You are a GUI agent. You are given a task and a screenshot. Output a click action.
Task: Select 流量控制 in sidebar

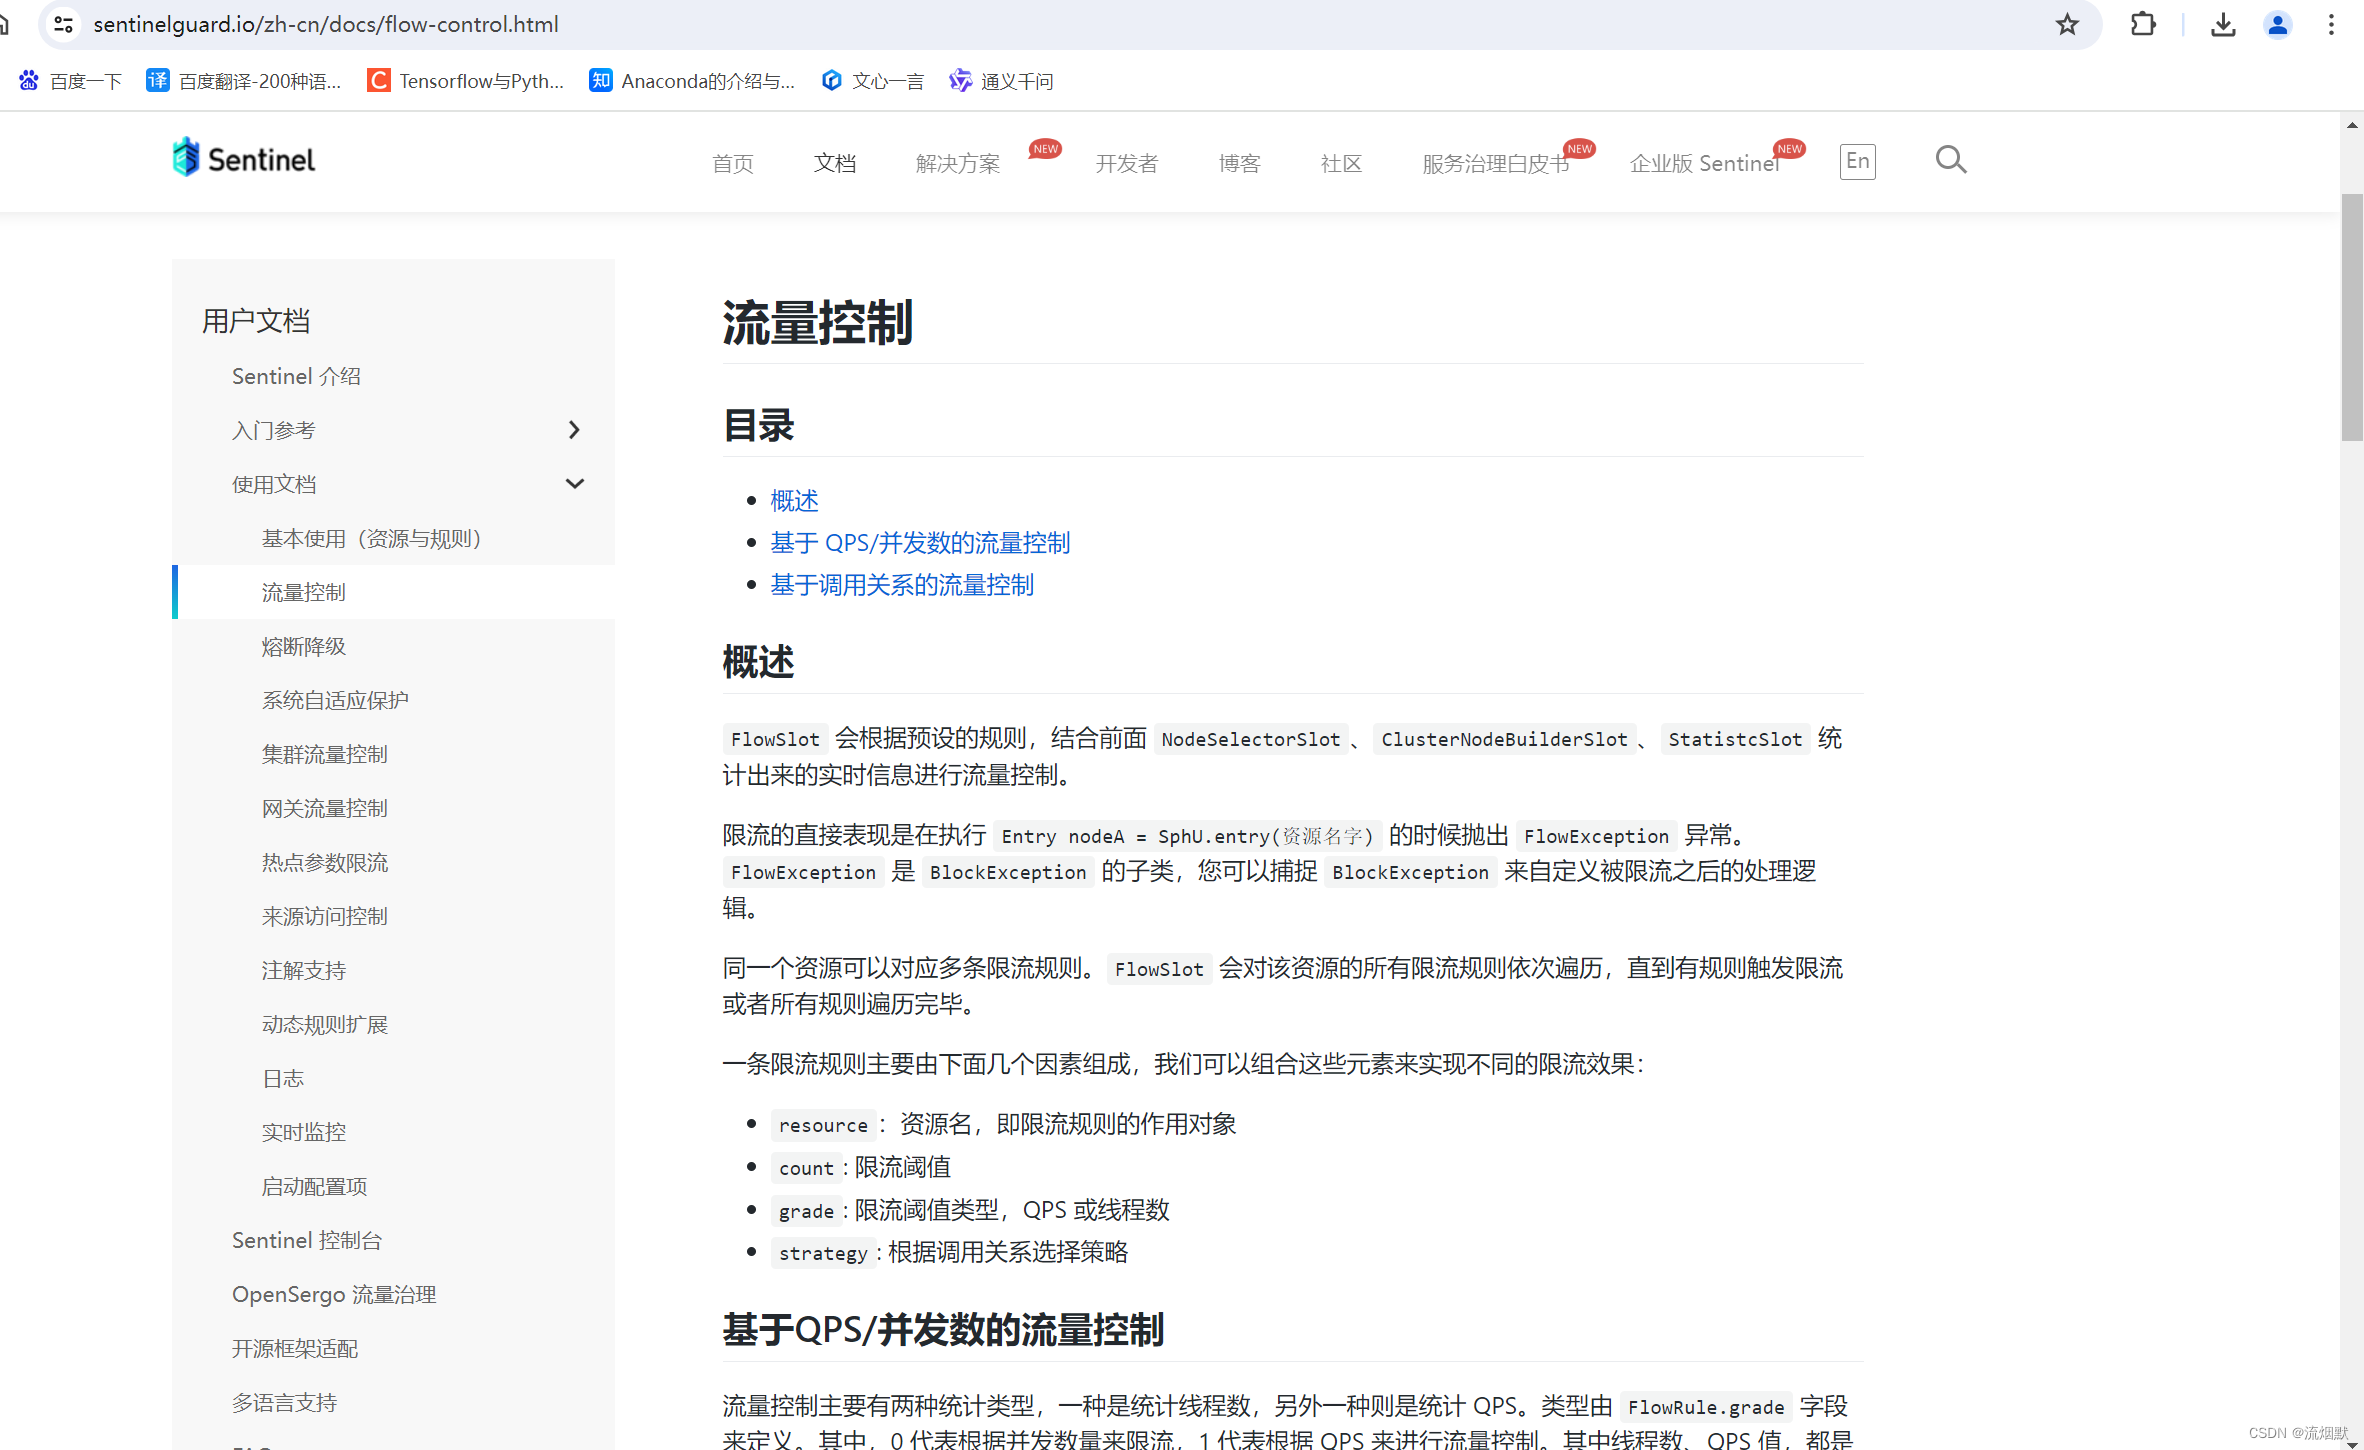[304, 592]
